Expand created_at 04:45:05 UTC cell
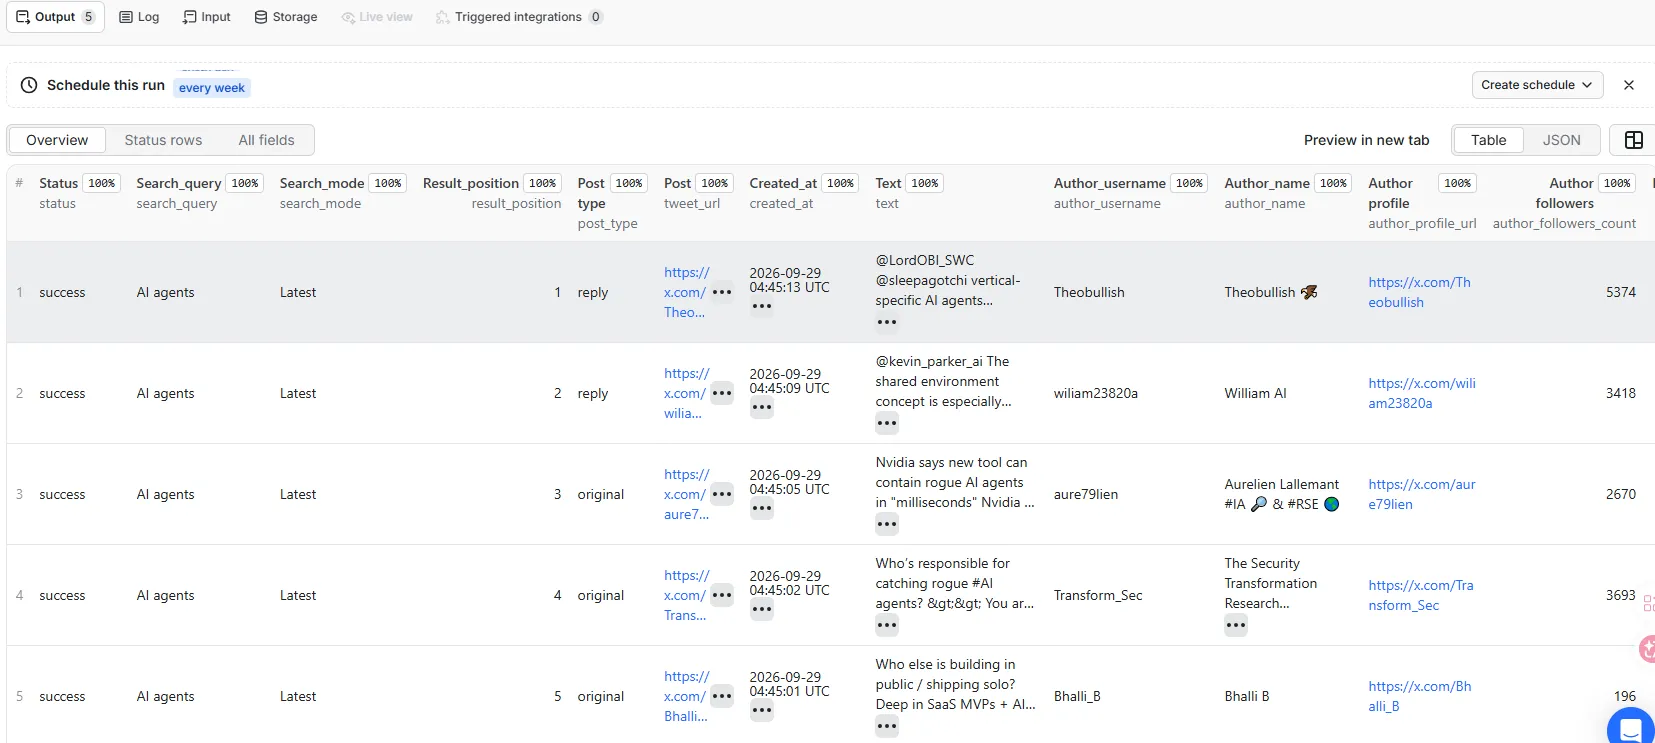 (762, 508)
